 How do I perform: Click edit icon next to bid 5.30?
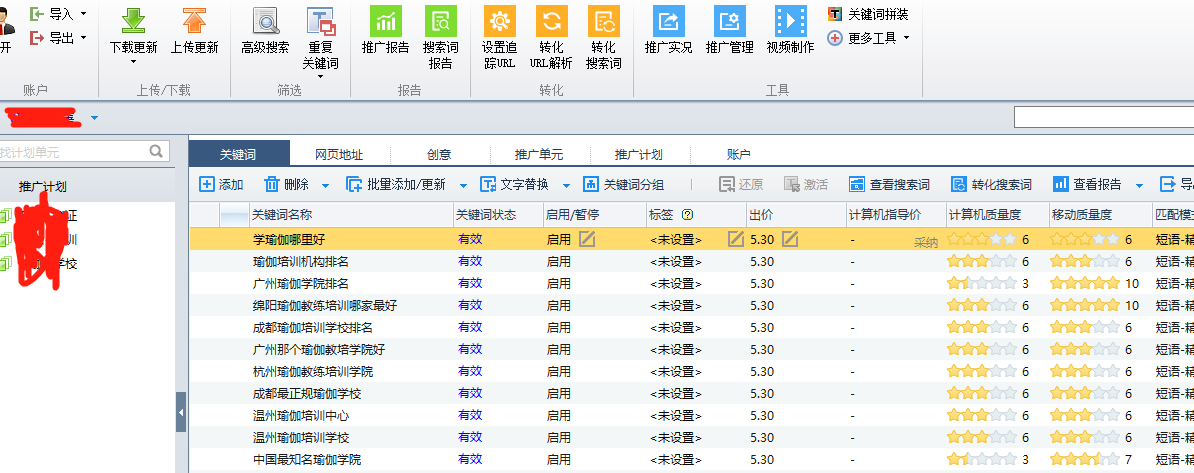tap(790, 239)
